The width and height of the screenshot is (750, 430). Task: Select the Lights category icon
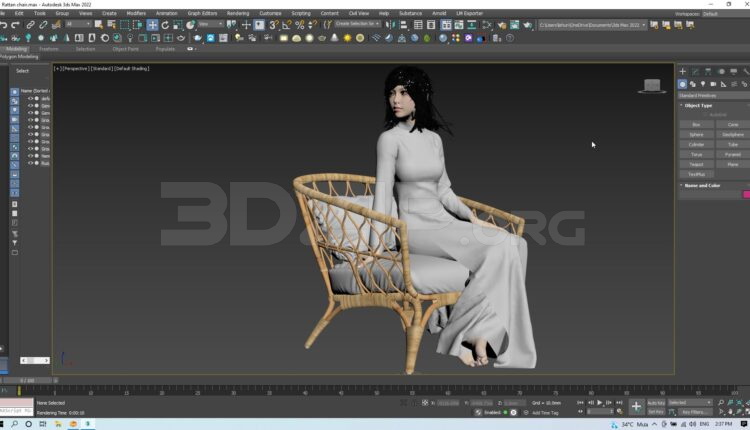[x=703, y=84]
